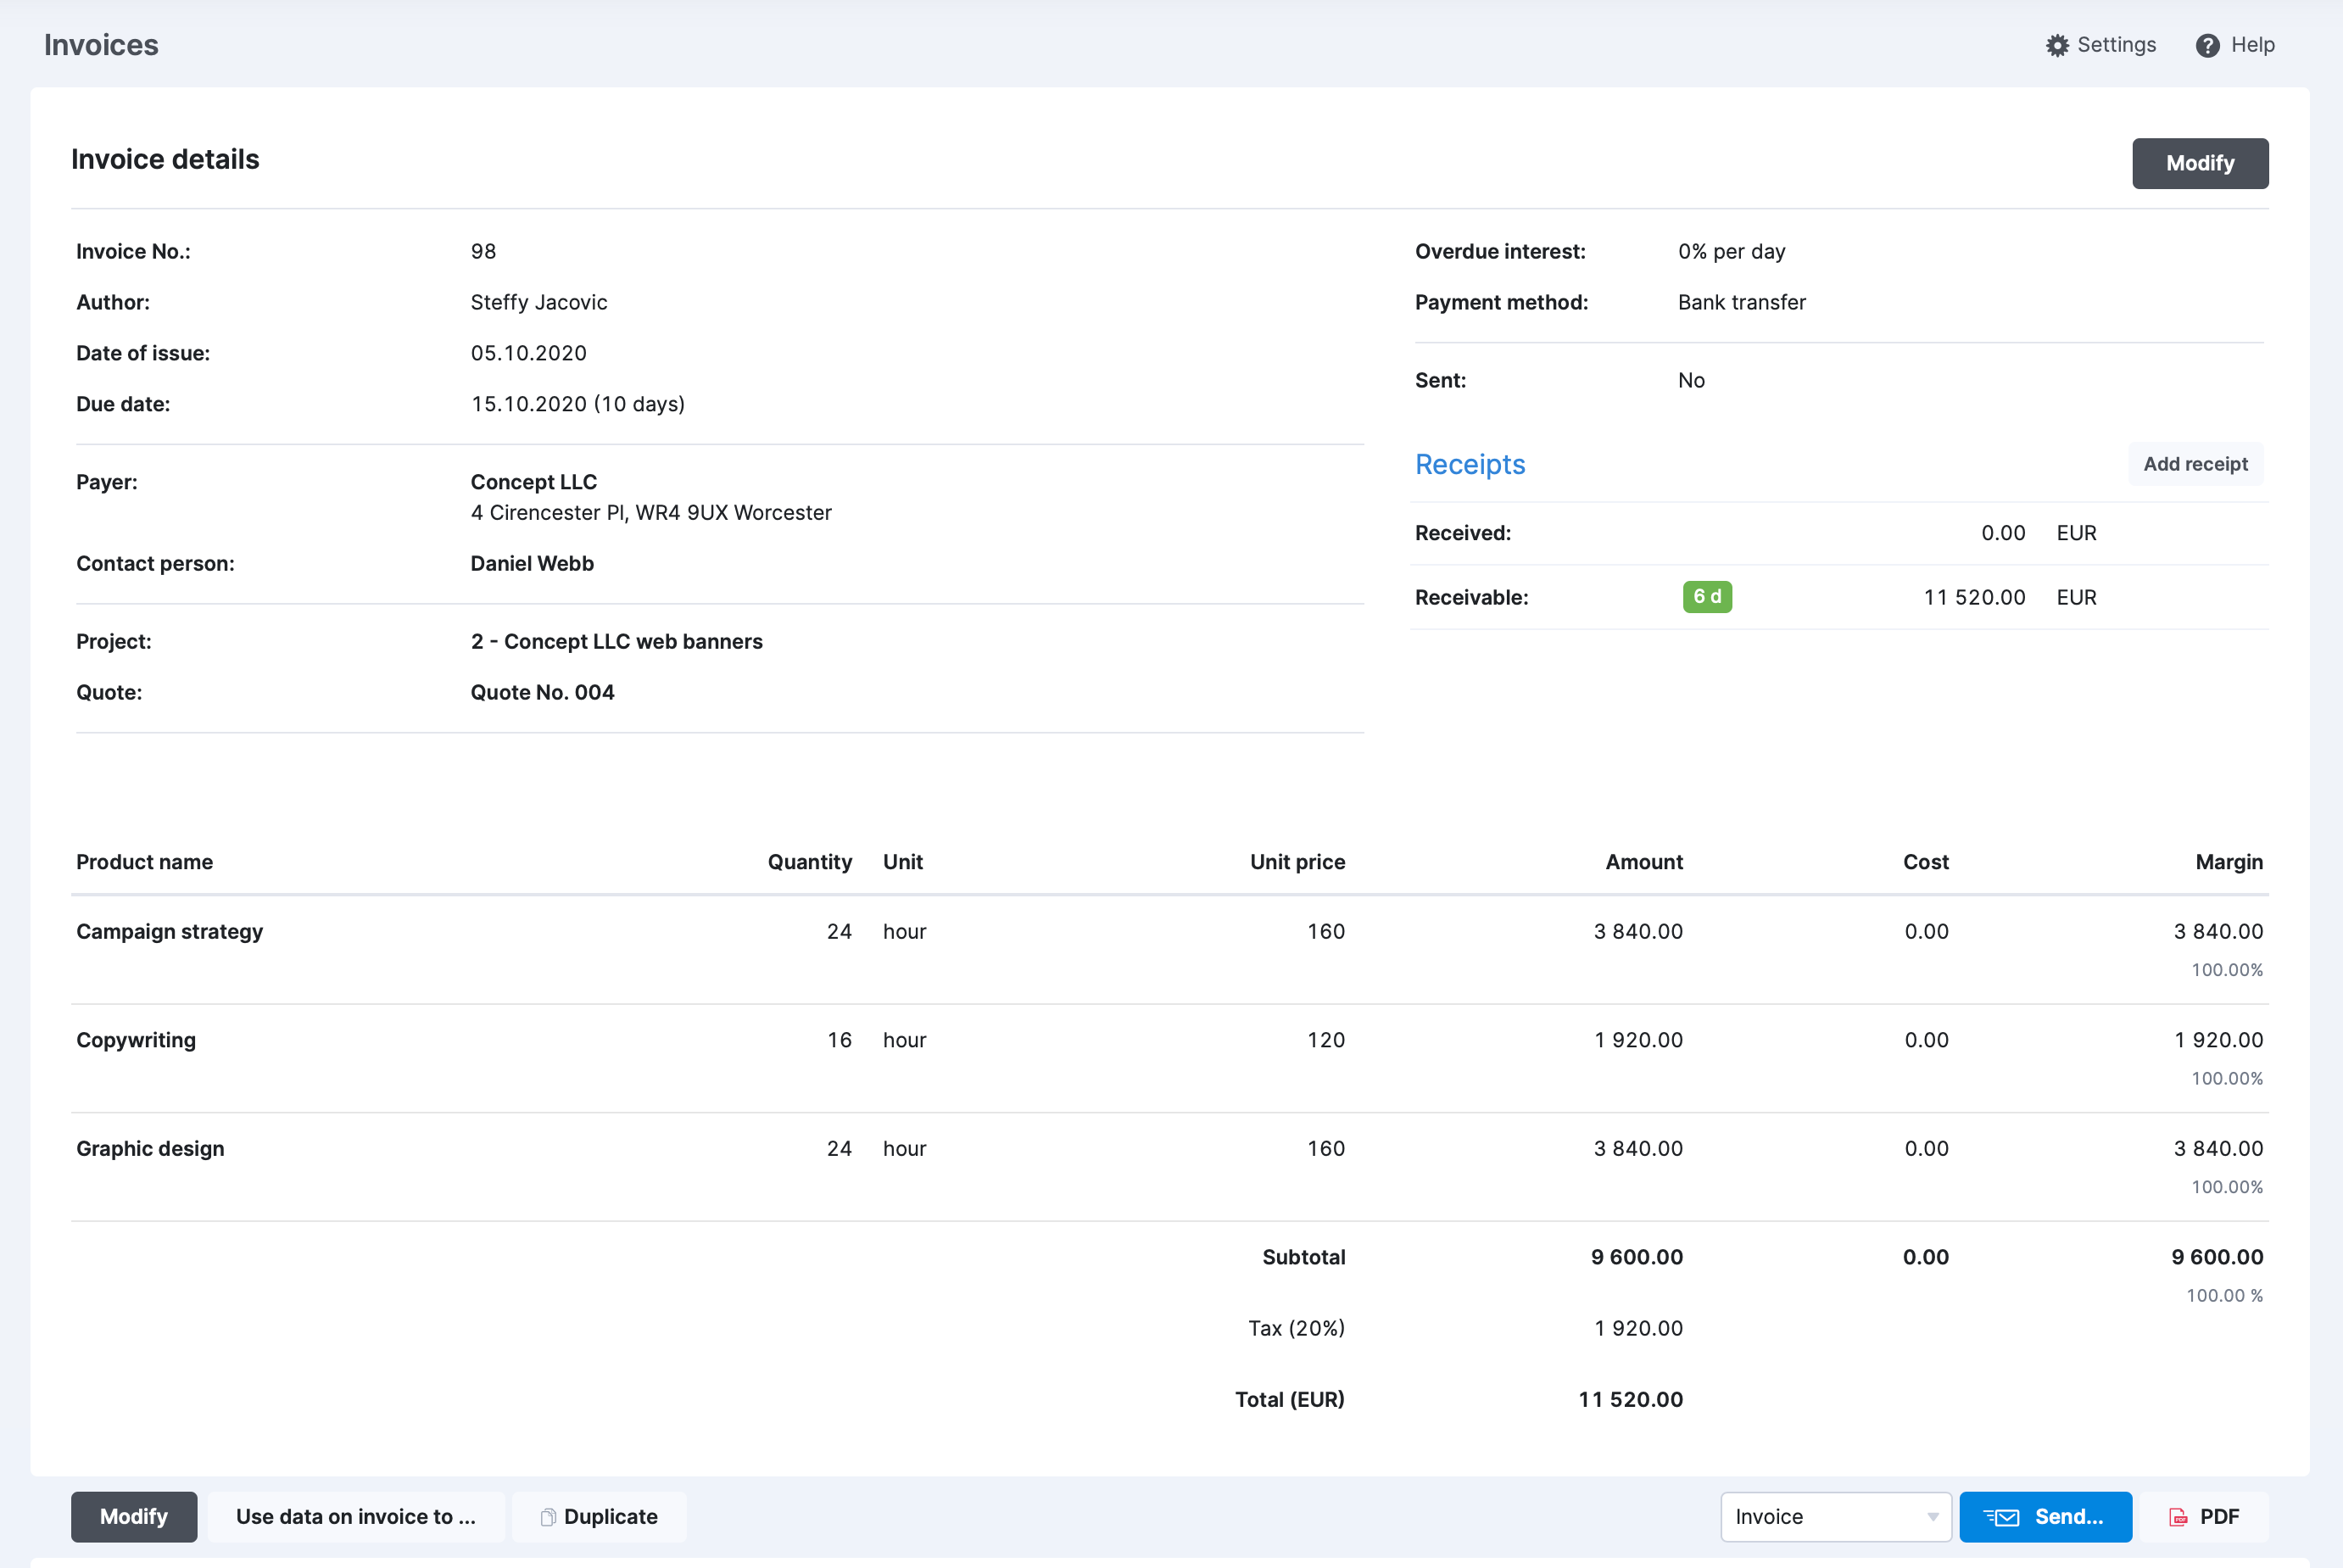Click the Total (EUR) amount 11 520.00
Image resolution: width=2343 pixels, height=1568 pixels.
(x=1630, y=1399)
